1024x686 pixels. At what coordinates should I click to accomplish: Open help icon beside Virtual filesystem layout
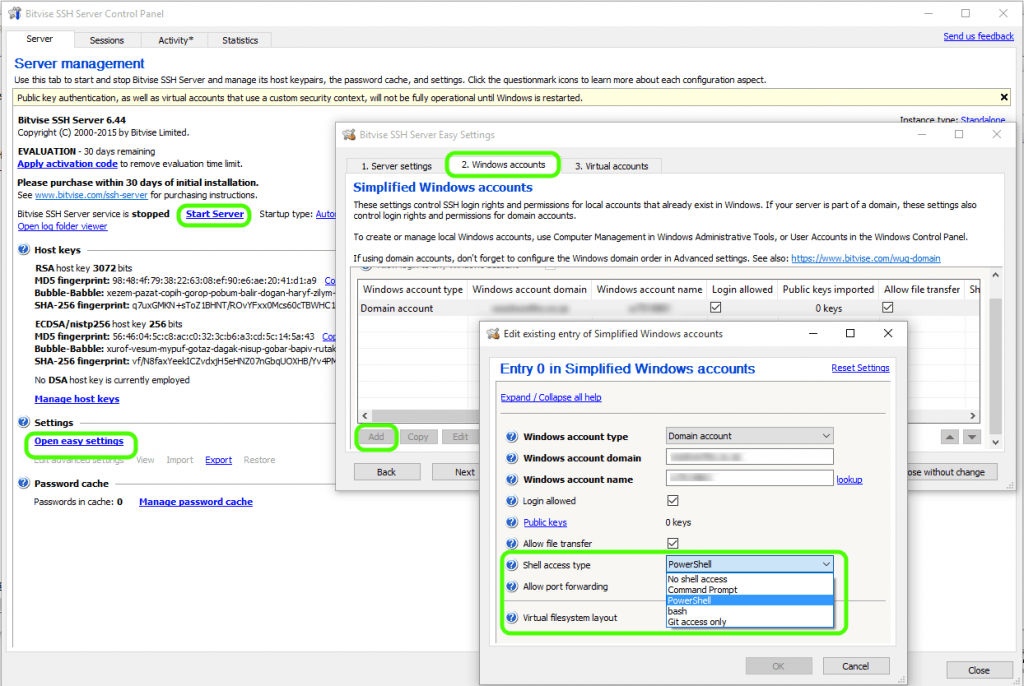512,617
